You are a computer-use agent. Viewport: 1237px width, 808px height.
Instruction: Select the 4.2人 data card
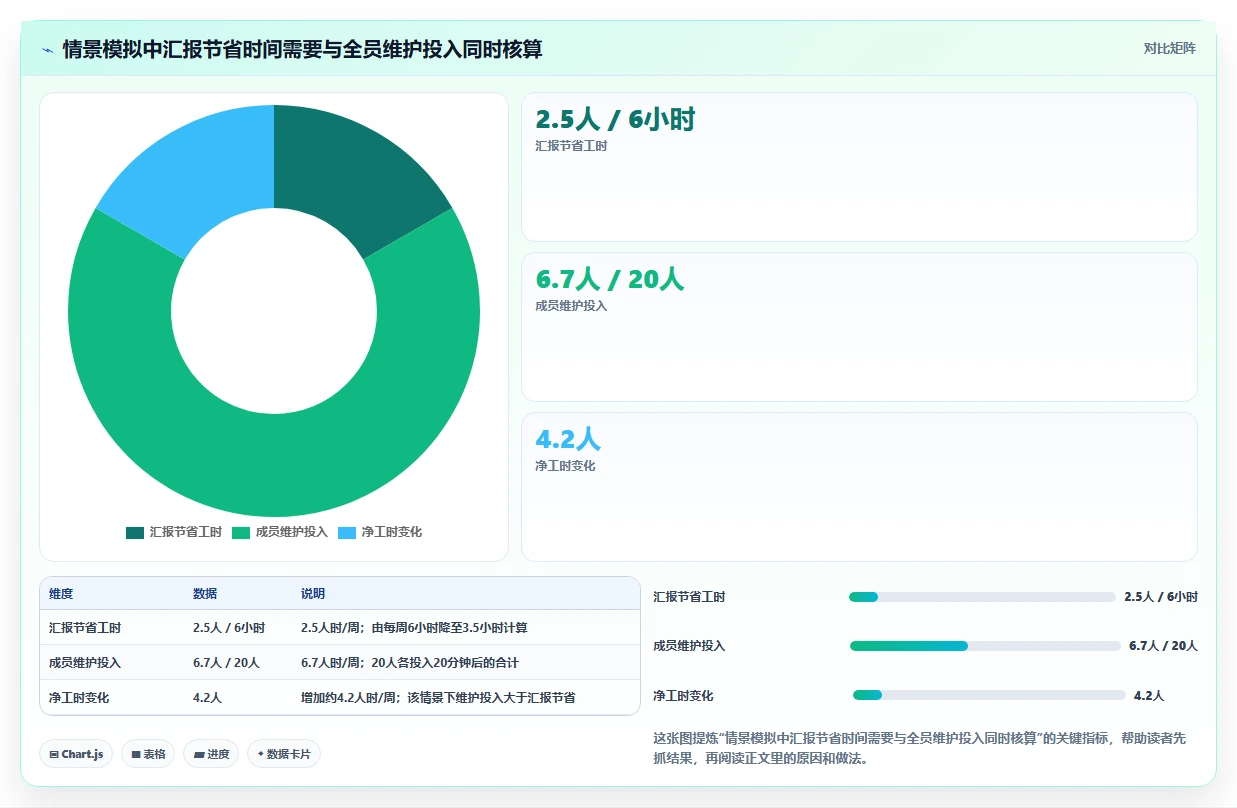tap(859, 487)
